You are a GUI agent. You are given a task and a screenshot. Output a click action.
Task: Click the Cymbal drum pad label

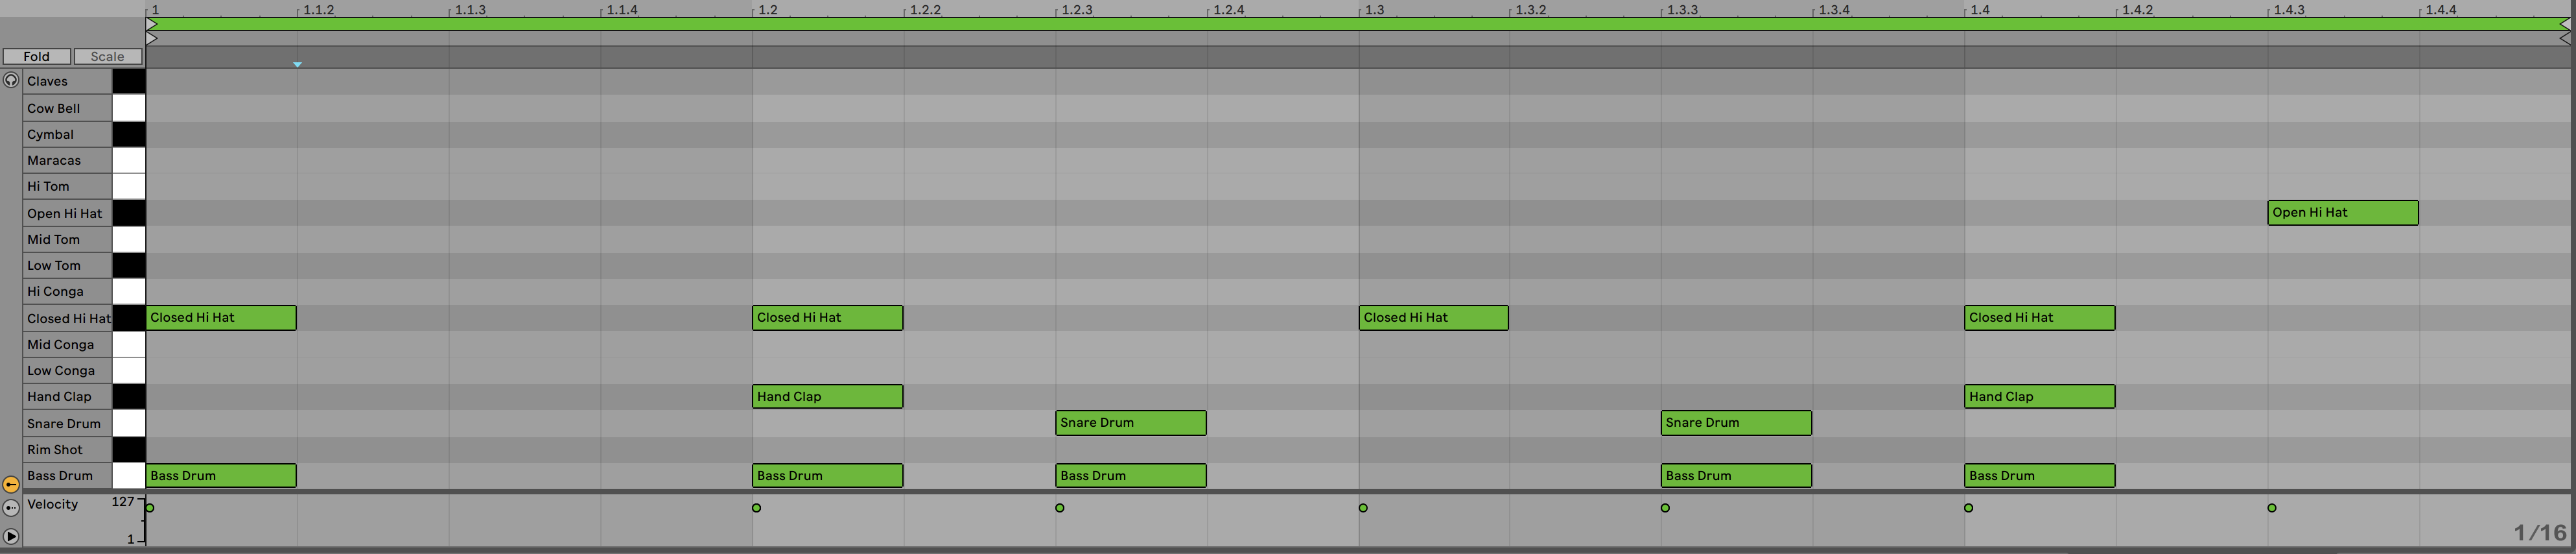(50, 134)
